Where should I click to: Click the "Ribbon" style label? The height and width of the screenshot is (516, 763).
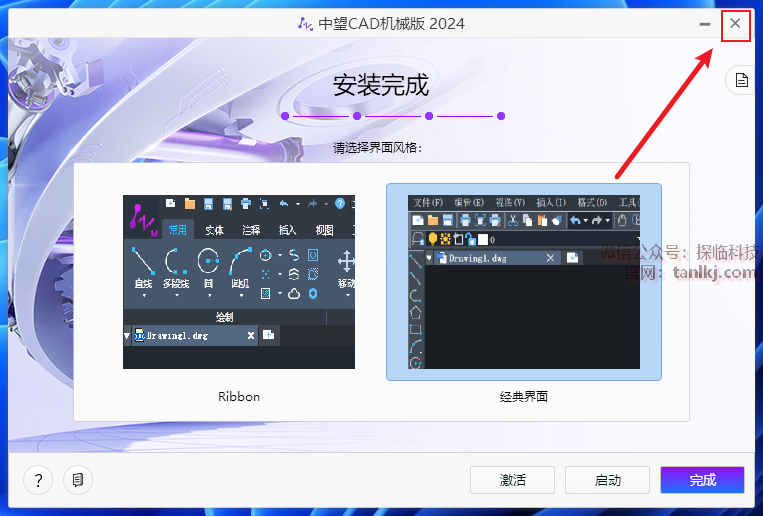pos(239,397)
